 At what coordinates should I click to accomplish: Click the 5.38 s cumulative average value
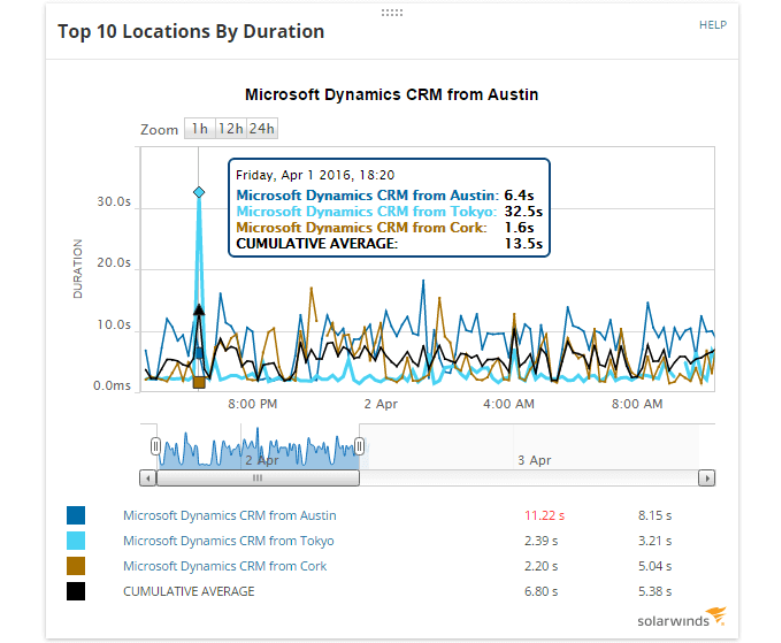tap(655, 592)
